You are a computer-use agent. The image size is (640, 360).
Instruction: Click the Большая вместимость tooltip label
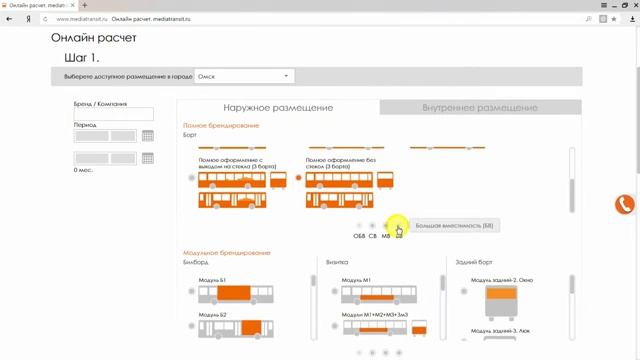[454, 225]
